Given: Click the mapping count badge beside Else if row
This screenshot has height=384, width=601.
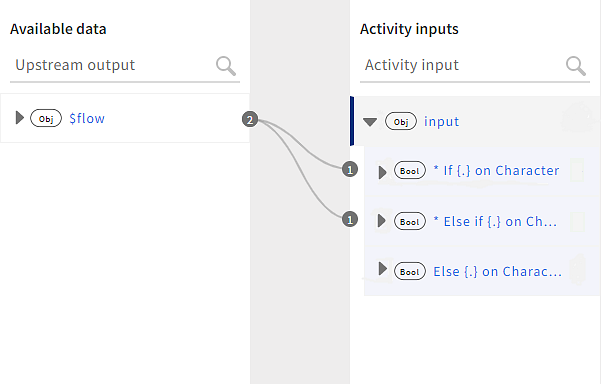Looking at the screenshot, I should click(350, 220).
